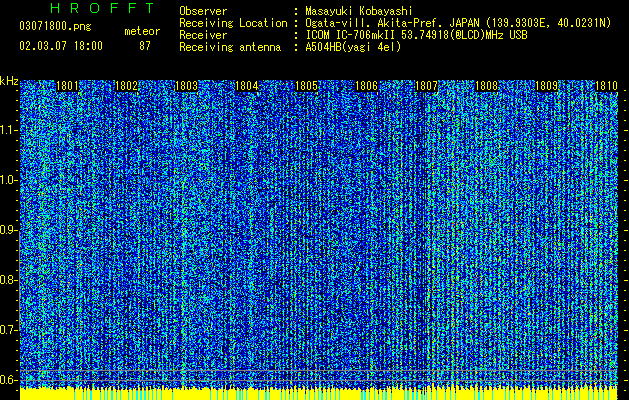Click the 0.7 frequency axis label
The width and height of the screenshot is (629, 400).
8,330
